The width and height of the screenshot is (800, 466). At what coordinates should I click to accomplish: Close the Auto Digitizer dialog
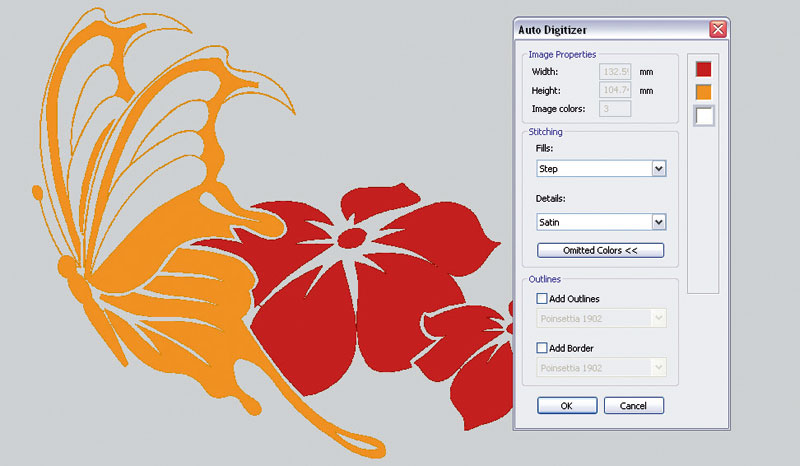click(718, 30)
